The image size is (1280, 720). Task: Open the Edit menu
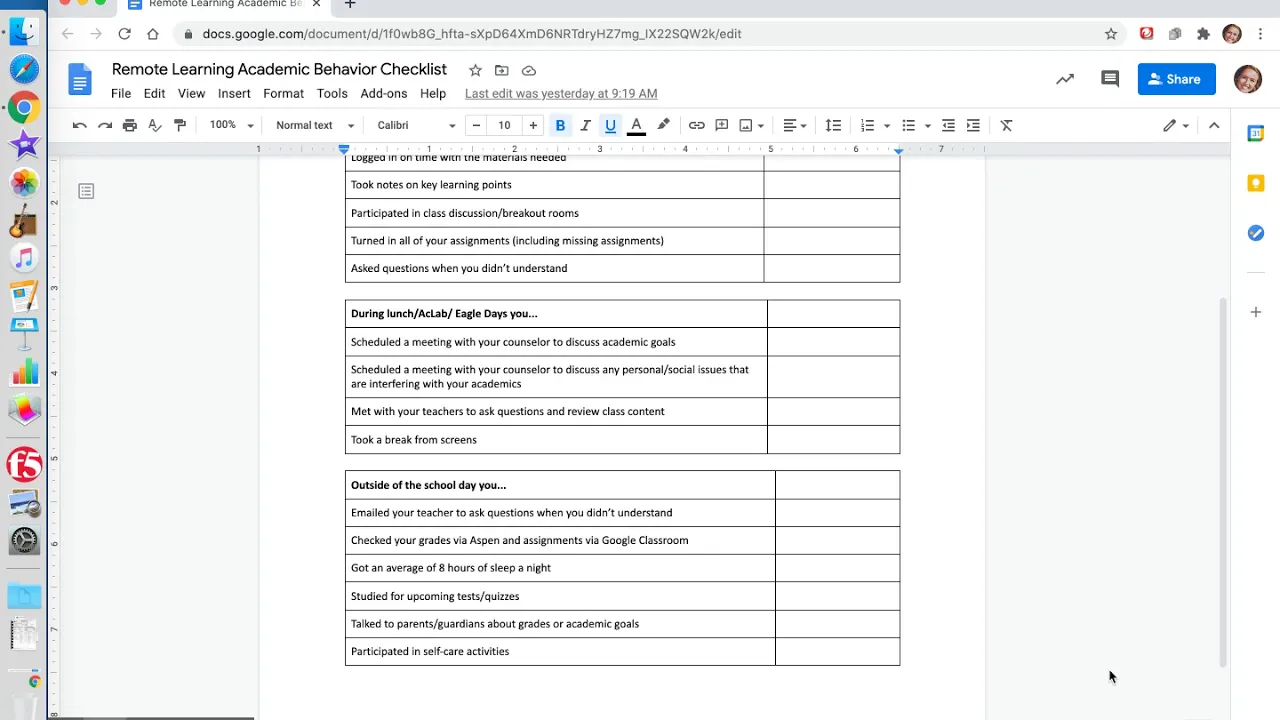(154, 93)
